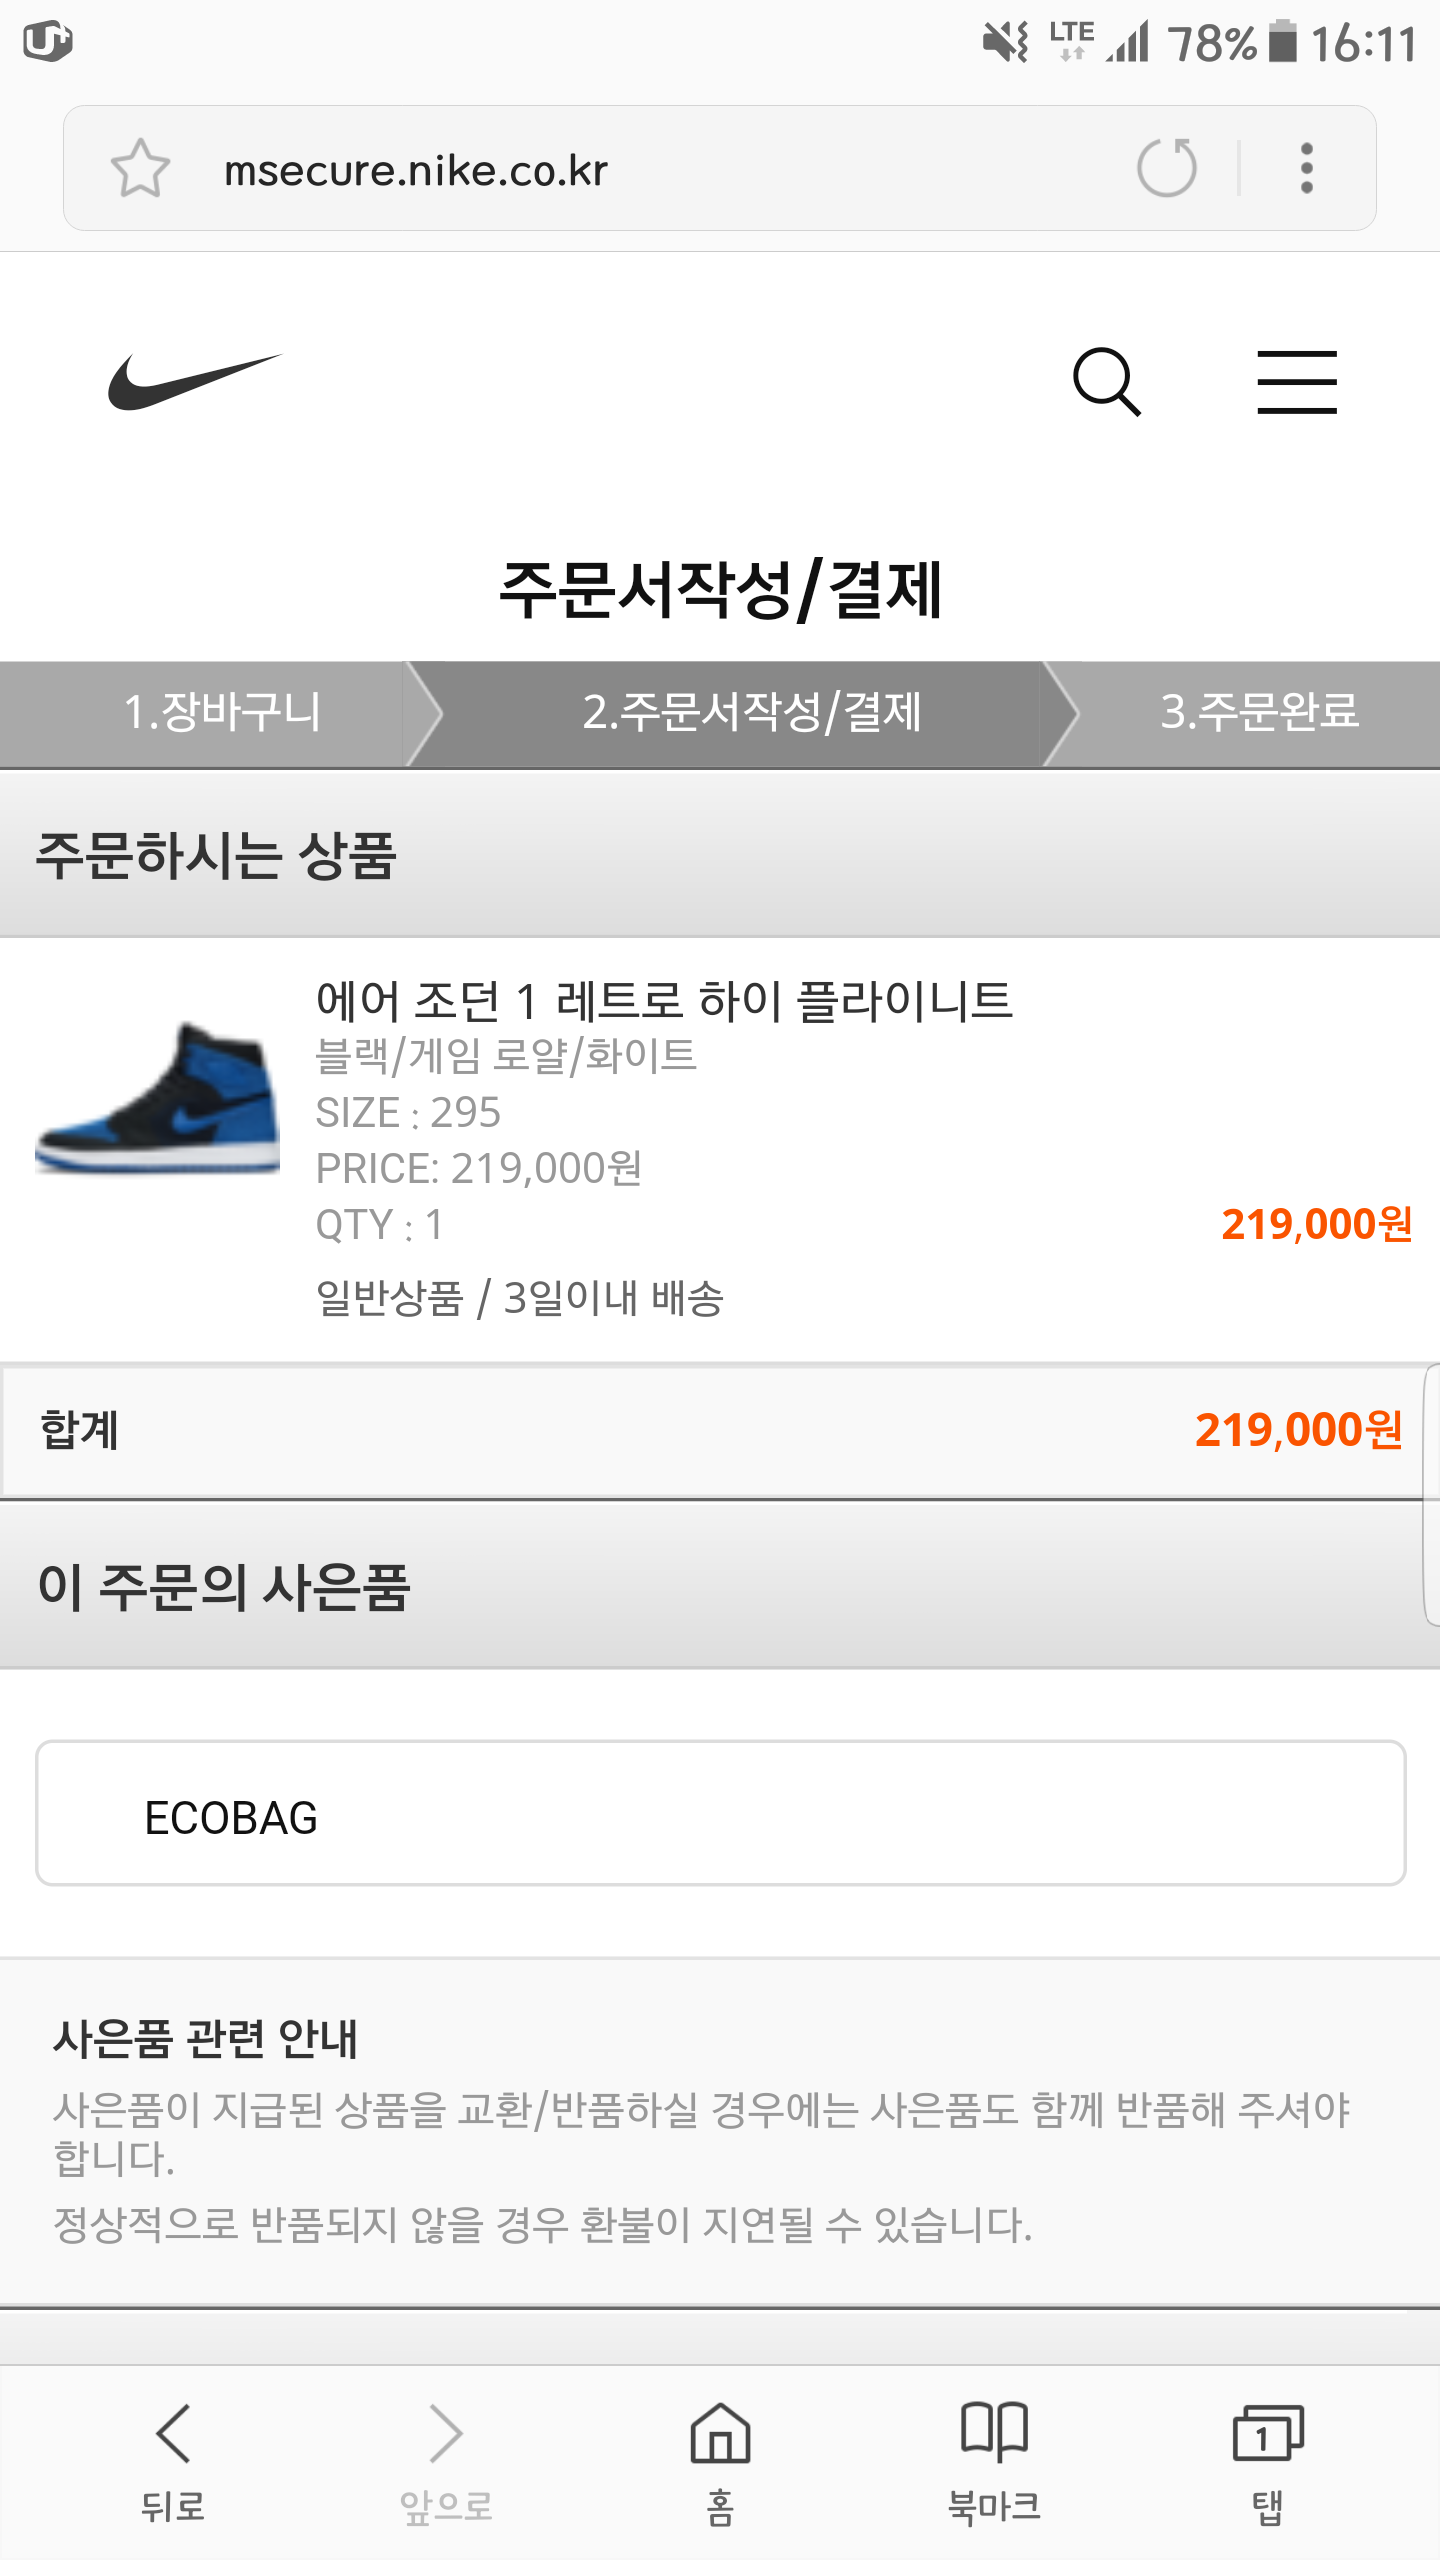
Task: Select the 2.주문서작성/결제 step tab
Action: click(750, 713)
